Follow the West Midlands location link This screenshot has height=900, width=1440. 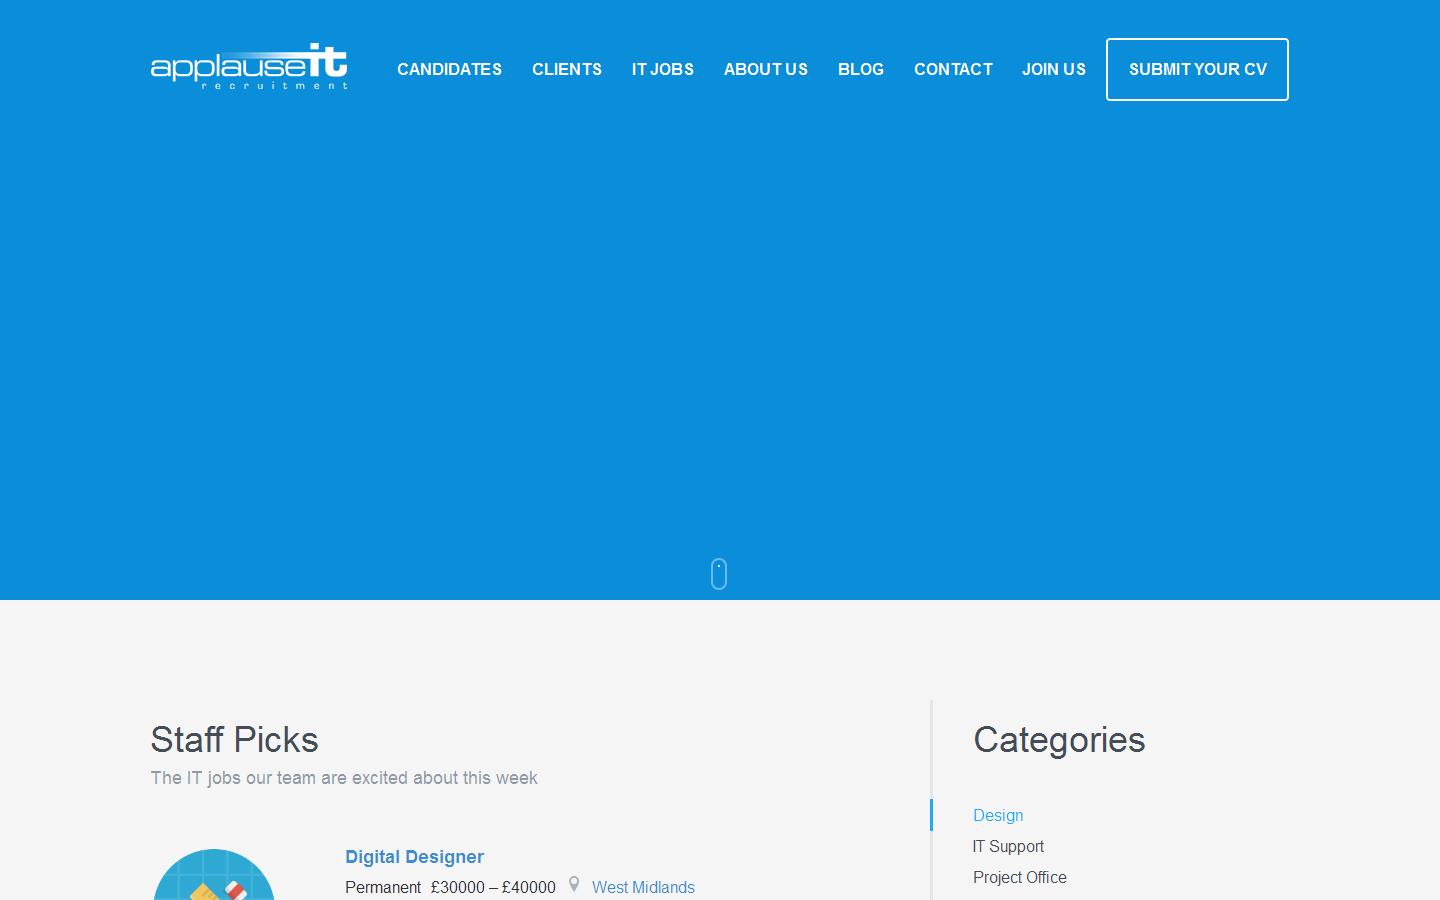[643, 887]
